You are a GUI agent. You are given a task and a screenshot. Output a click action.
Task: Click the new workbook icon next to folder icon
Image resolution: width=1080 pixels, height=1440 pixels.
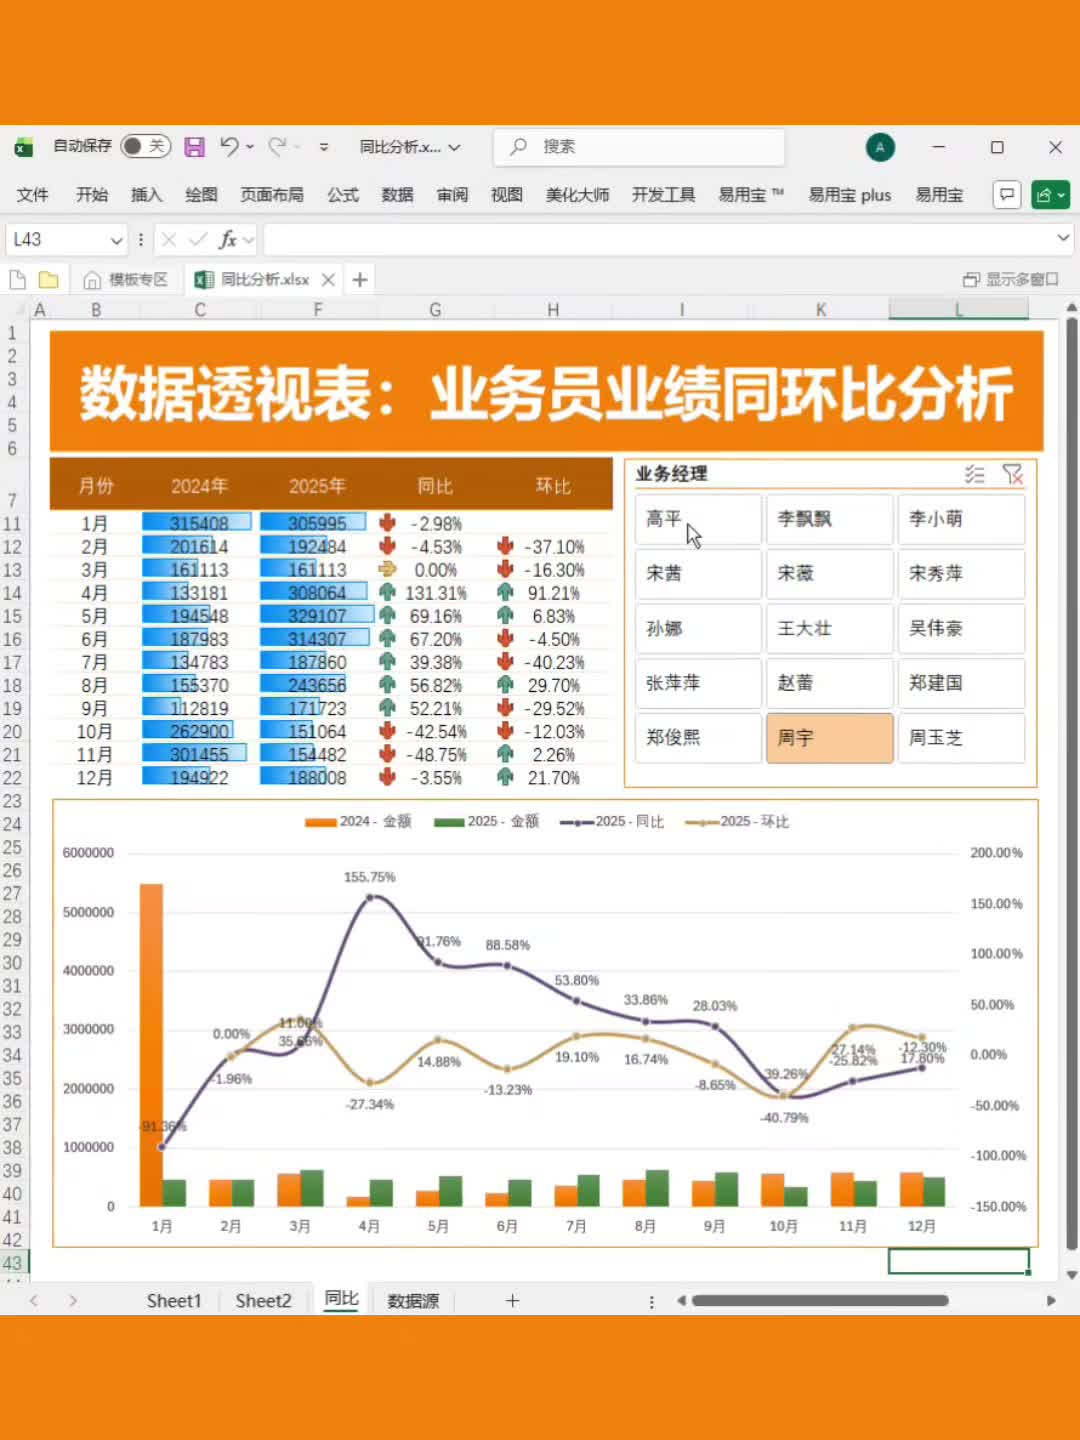[16, 279]
